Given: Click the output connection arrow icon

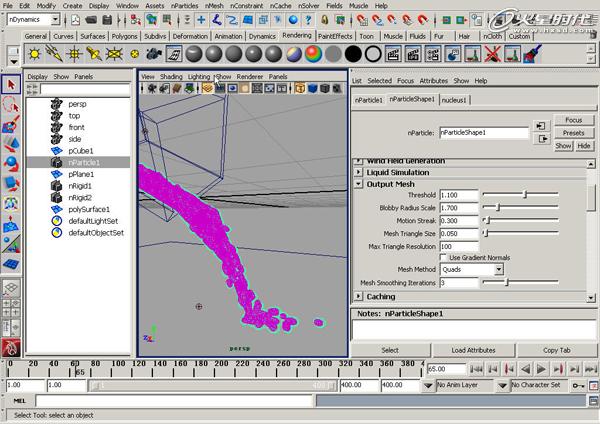Looking at the screenshot, I should pyautogui.click(x=542, y=139).
